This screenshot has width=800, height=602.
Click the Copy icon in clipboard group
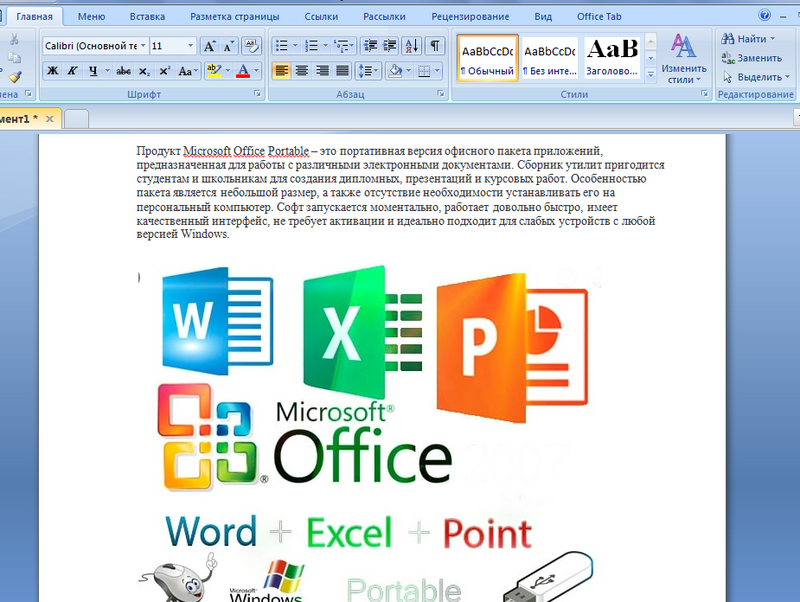click(14, 57)
